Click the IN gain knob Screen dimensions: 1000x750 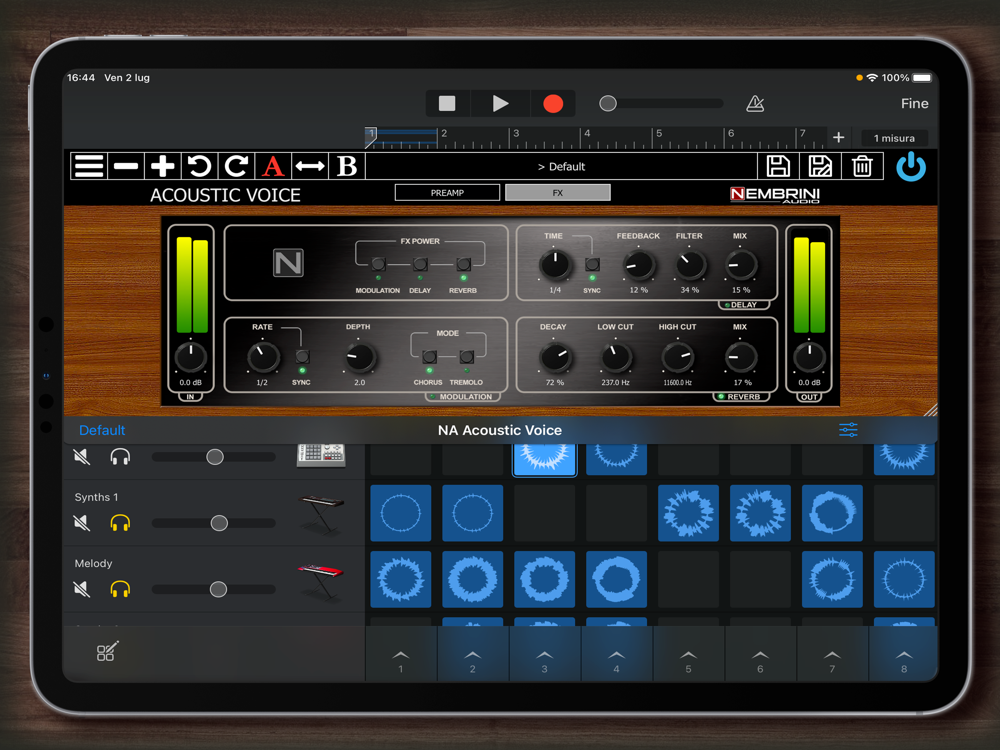click(190, 357)
